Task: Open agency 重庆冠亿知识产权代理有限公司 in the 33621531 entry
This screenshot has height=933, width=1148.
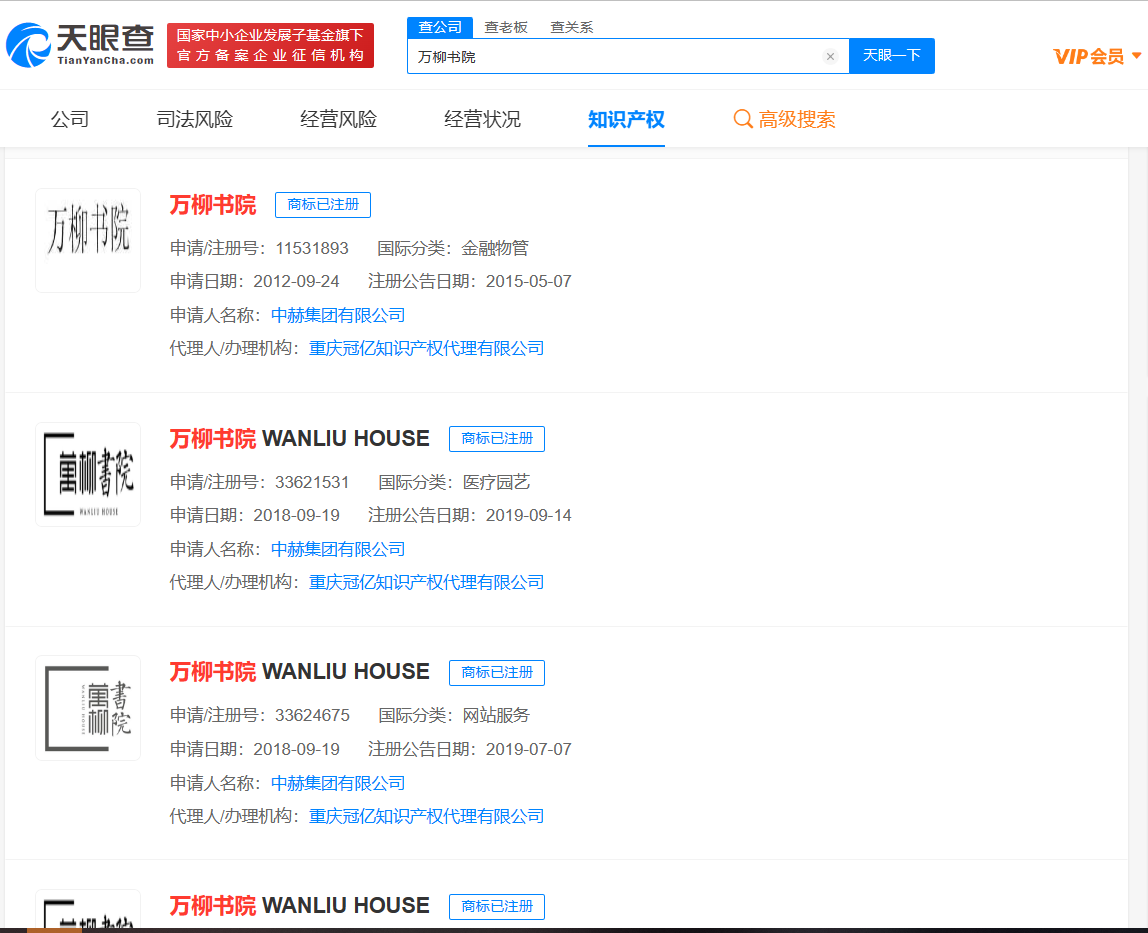Action: pos(427,582)
